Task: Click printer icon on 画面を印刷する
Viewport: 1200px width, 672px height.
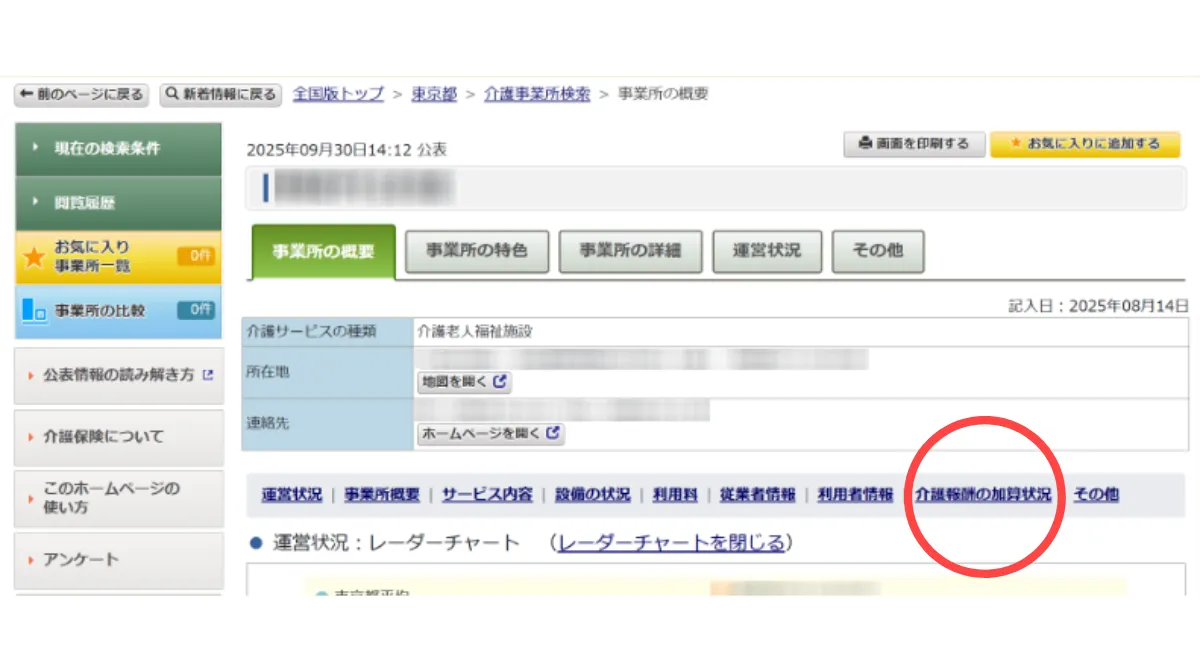Action: point(865,144)
